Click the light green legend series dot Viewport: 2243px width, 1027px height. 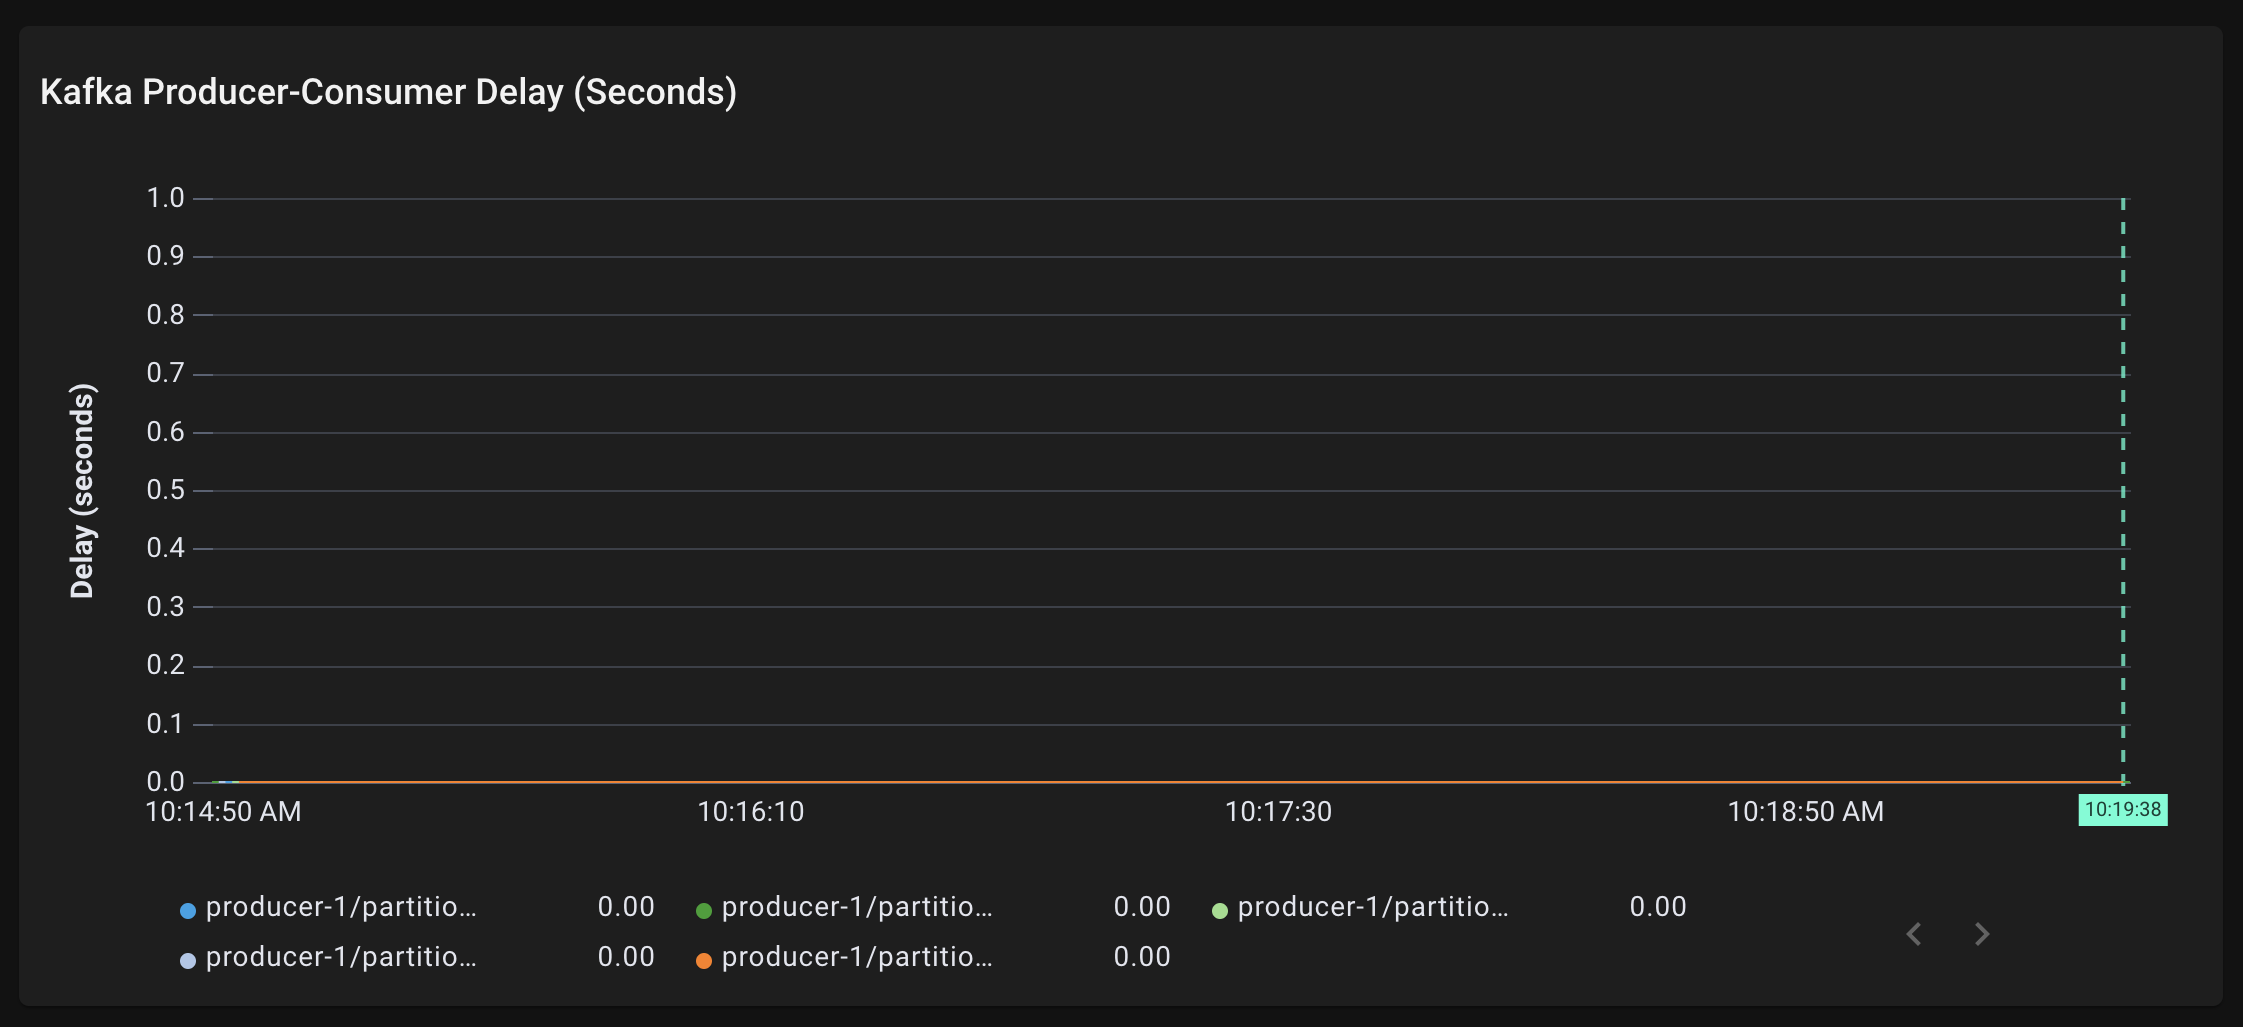coord(1220,911)
